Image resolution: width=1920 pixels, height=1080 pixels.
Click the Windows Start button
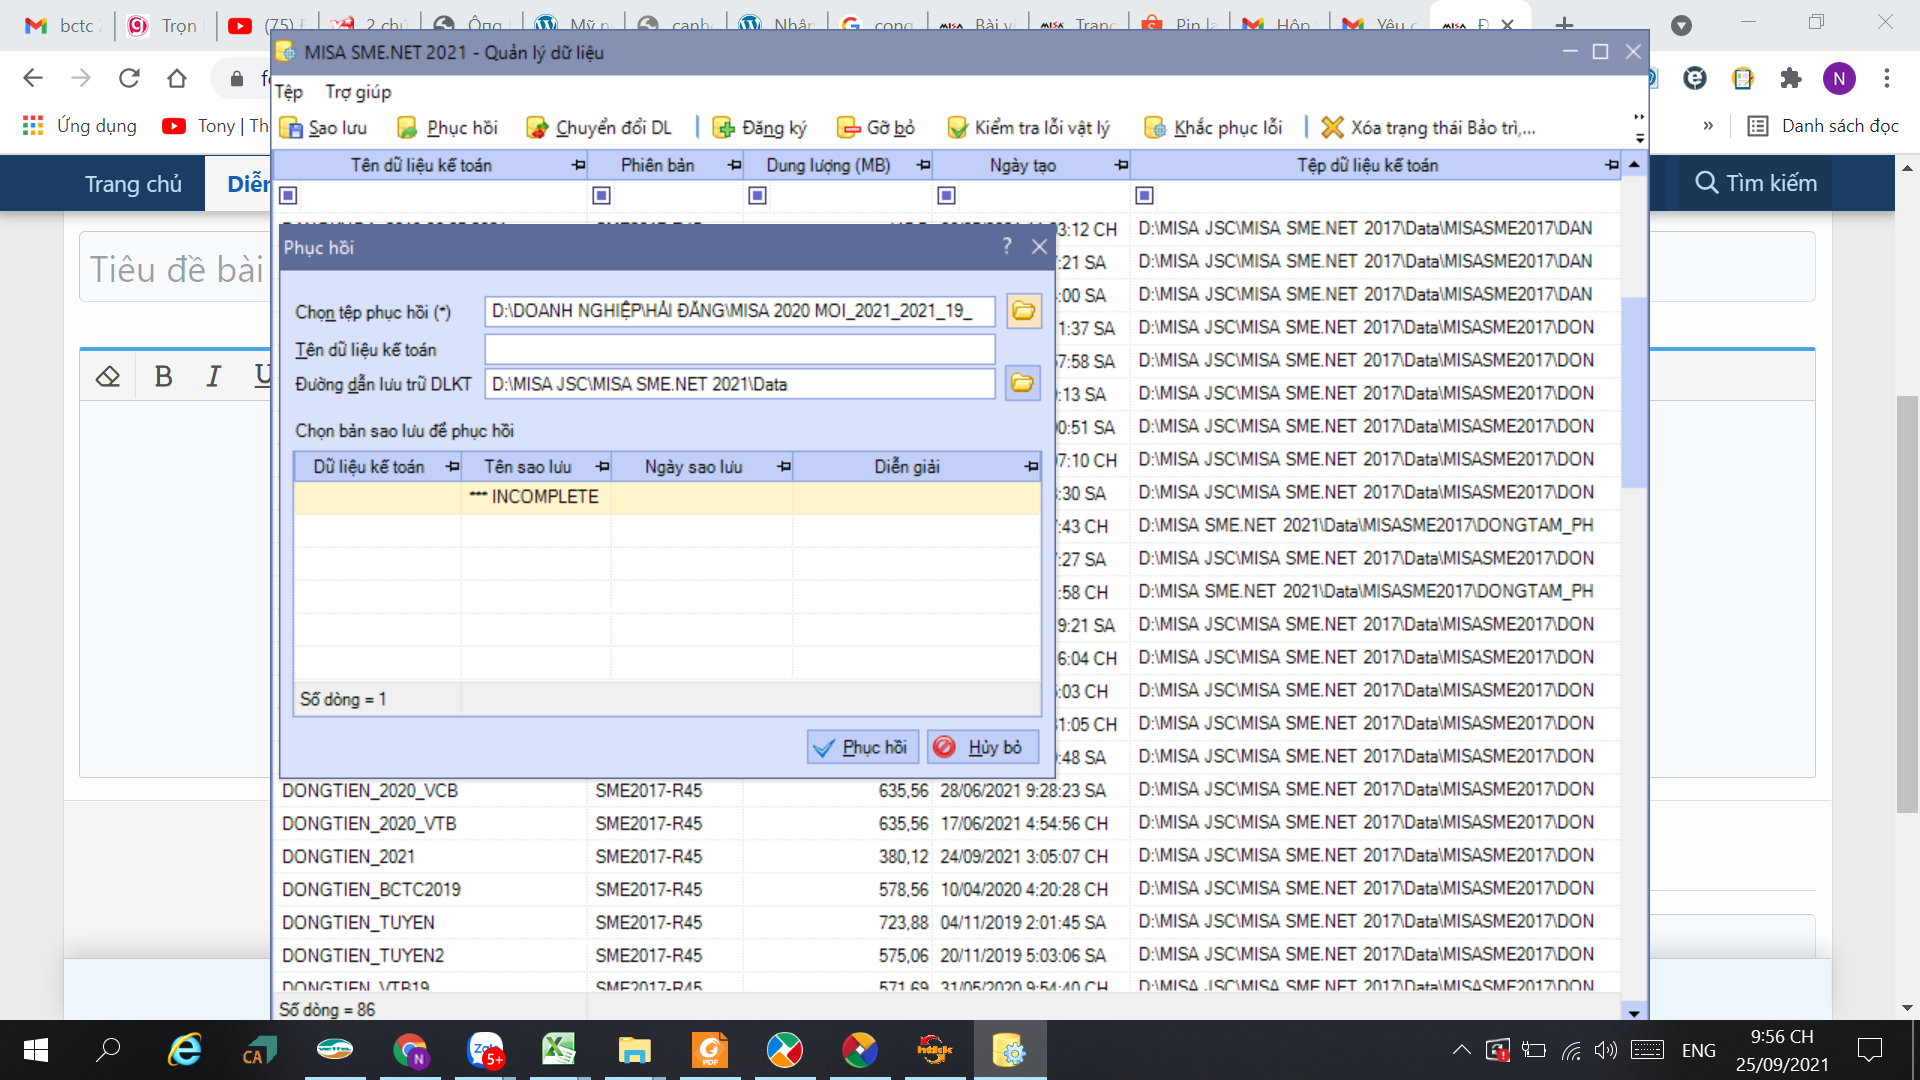36,1050
